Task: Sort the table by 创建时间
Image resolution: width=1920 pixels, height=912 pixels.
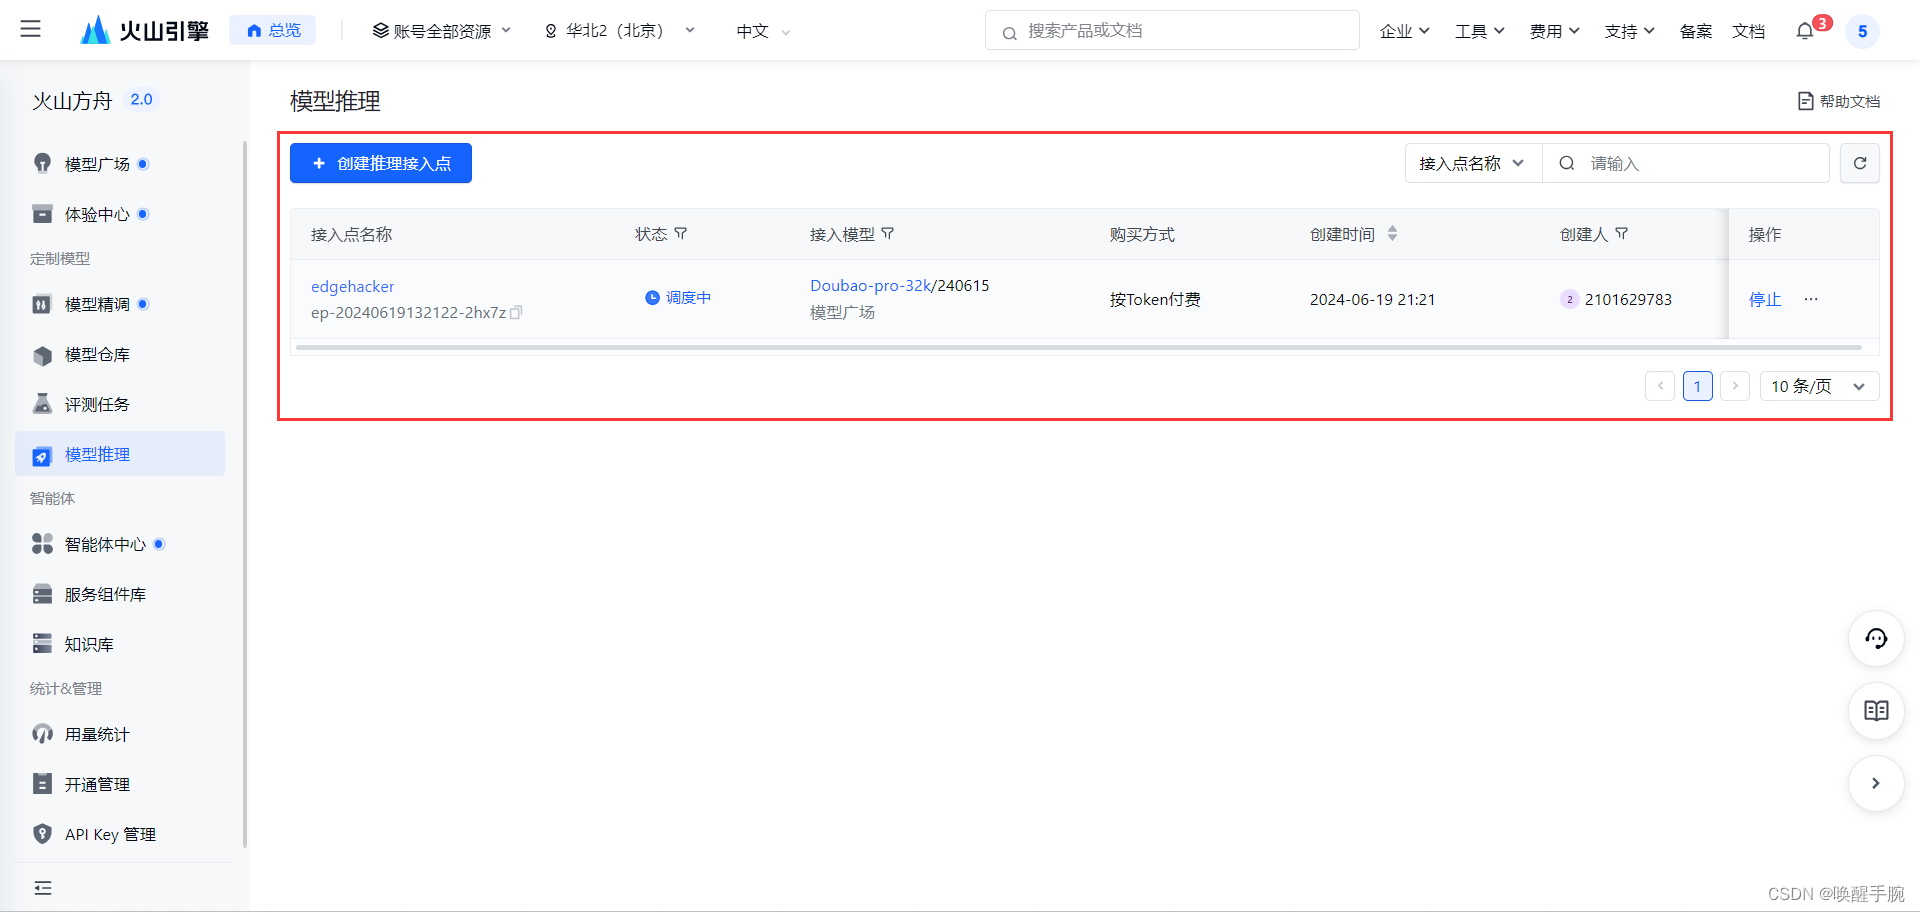Action: [1392, 233]
